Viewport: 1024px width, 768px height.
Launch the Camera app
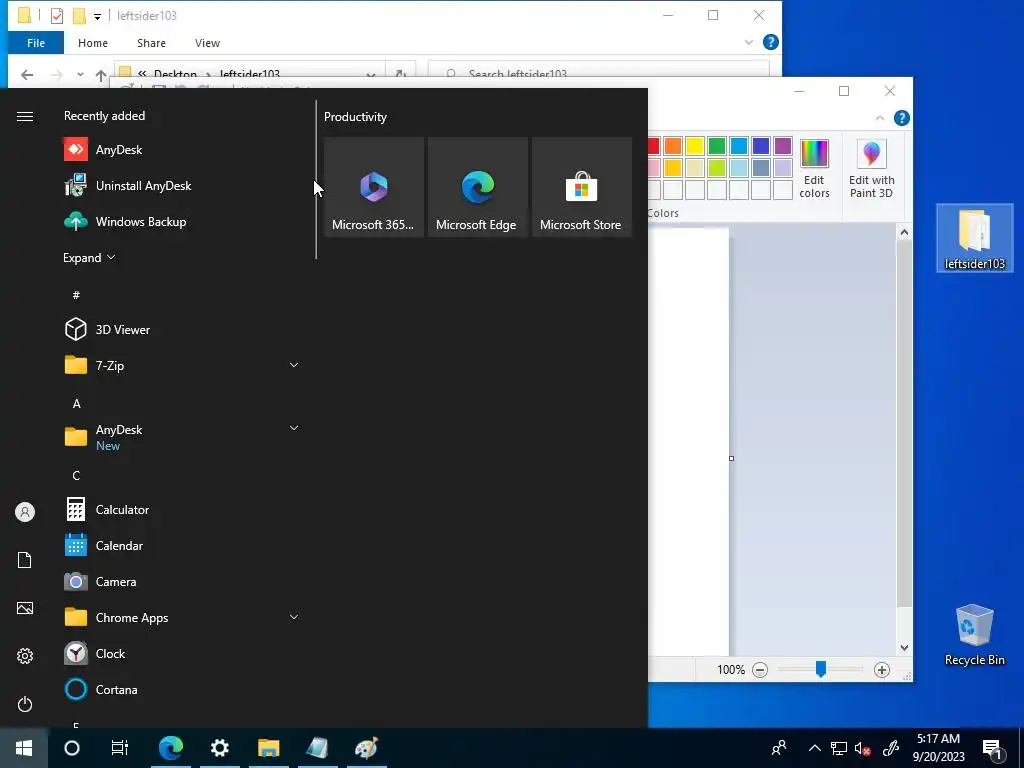[183, 581]
